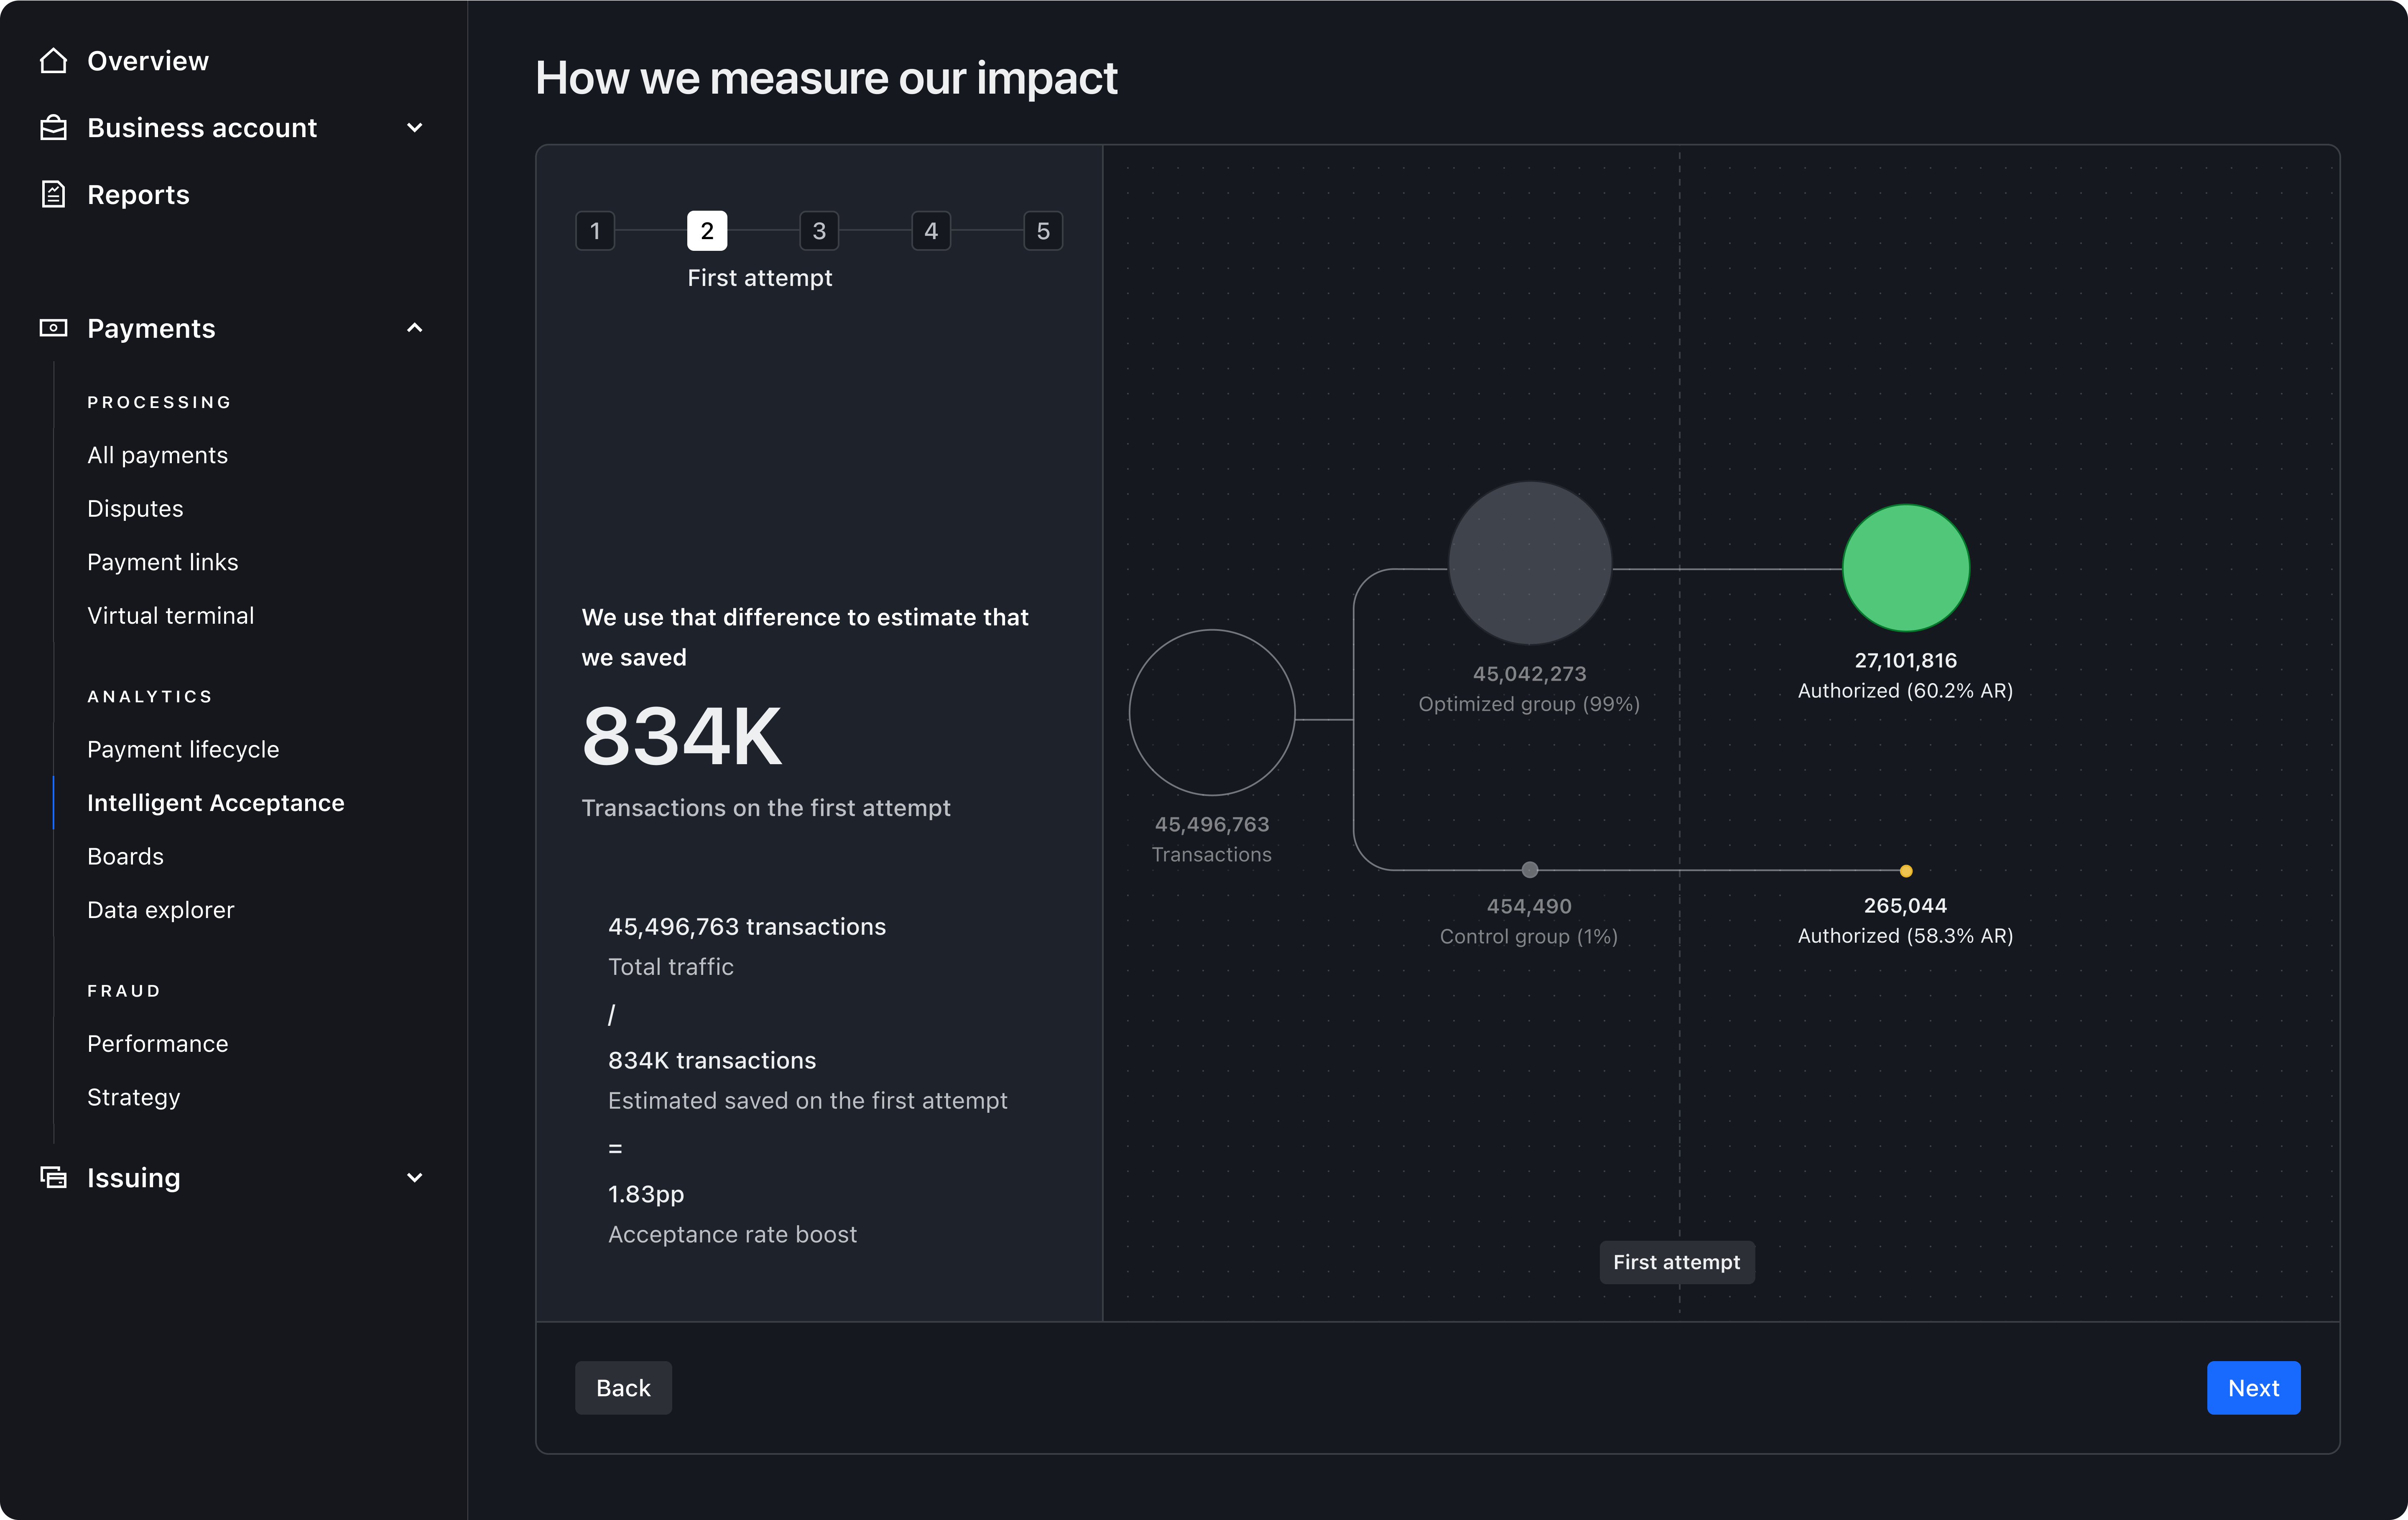Click 'Optimized group (99%)' label
2408x1520 pixels.
coord(1529,704)
